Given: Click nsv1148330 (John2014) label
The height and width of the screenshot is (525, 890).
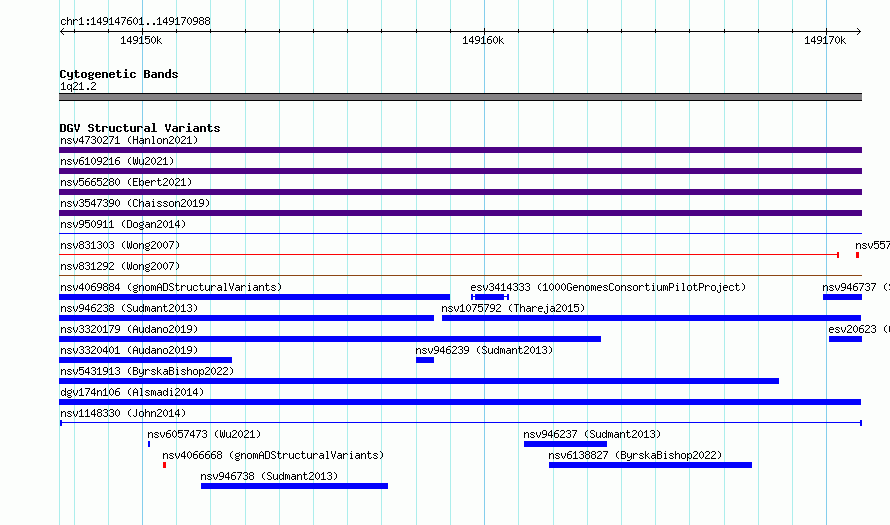Looking at the screenshot, I should tap(123, 413).
